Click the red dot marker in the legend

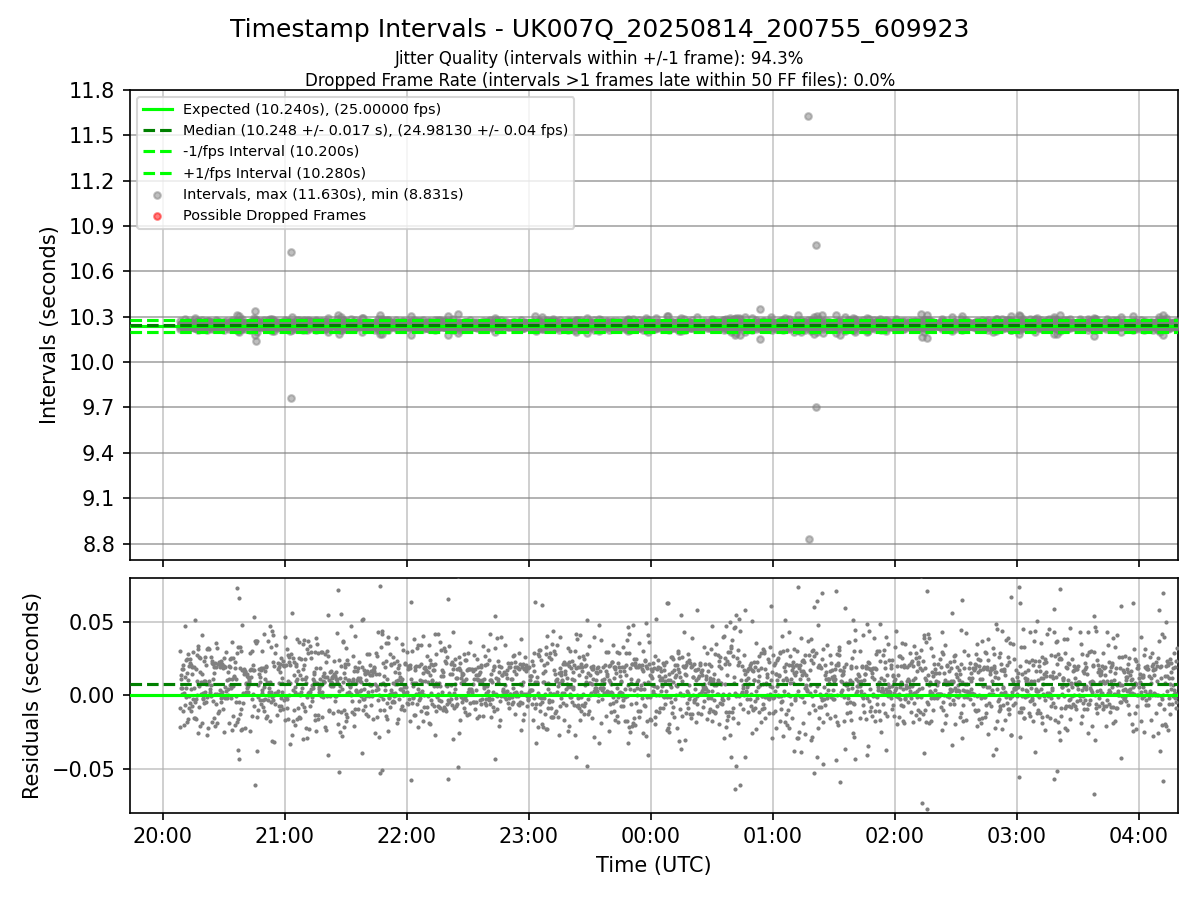tap(158, 215)
